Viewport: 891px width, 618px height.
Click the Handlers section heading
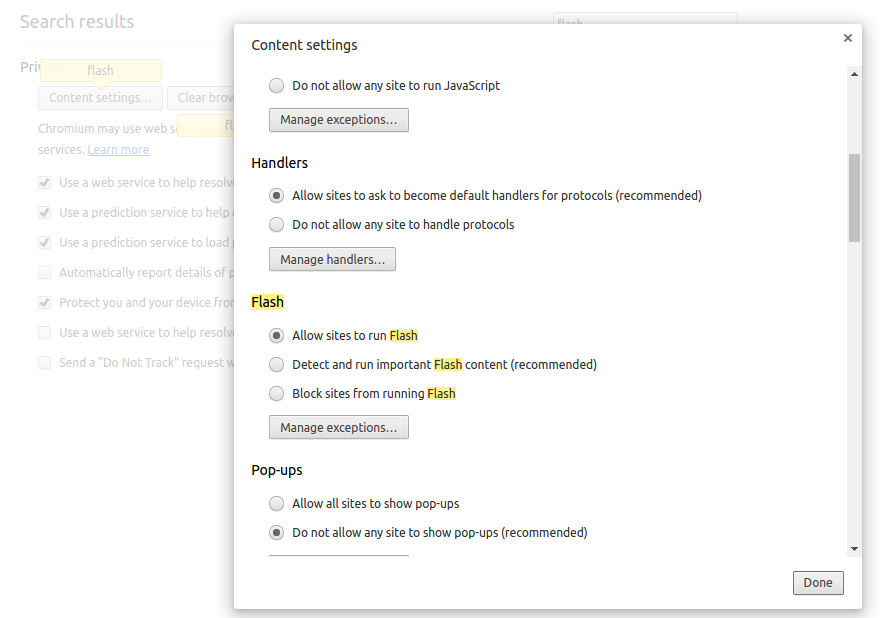click(280, 163)
